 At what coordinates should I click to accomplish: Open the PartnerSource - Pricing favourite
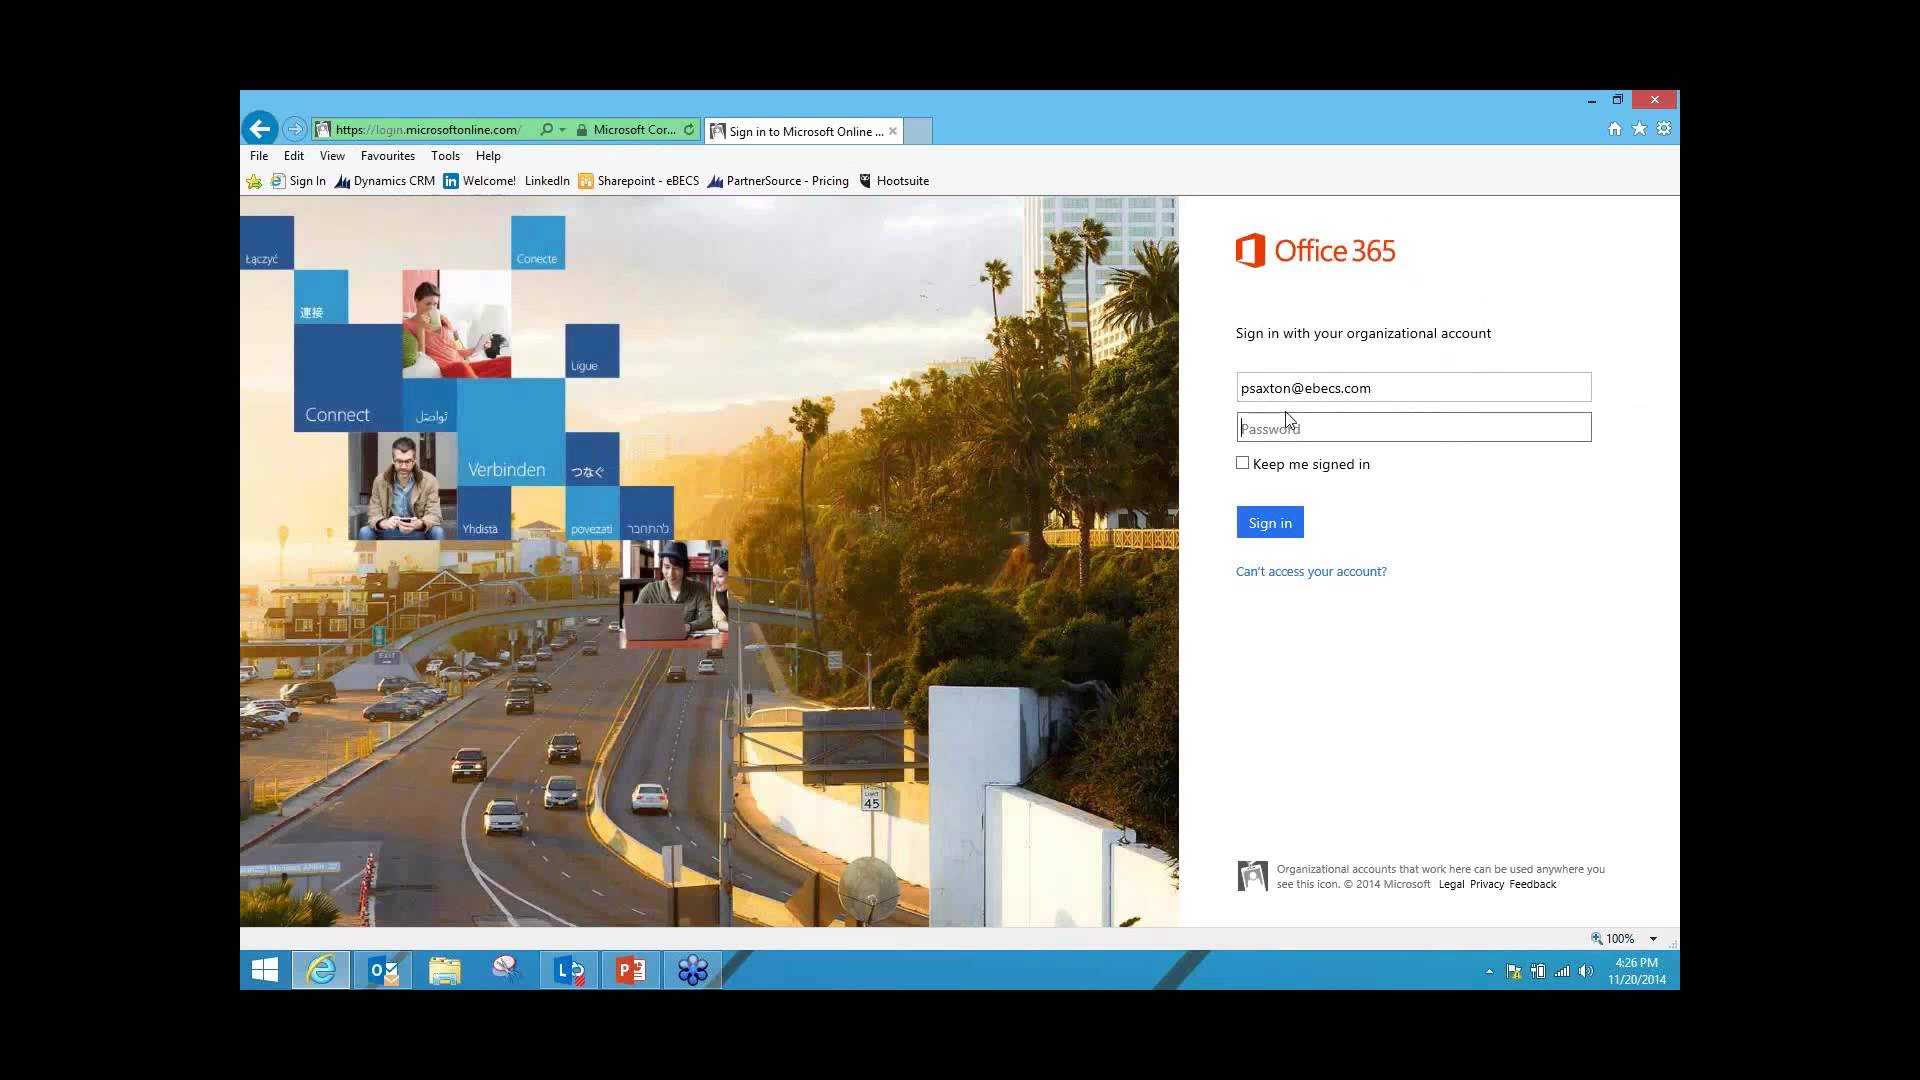[778, 181]
